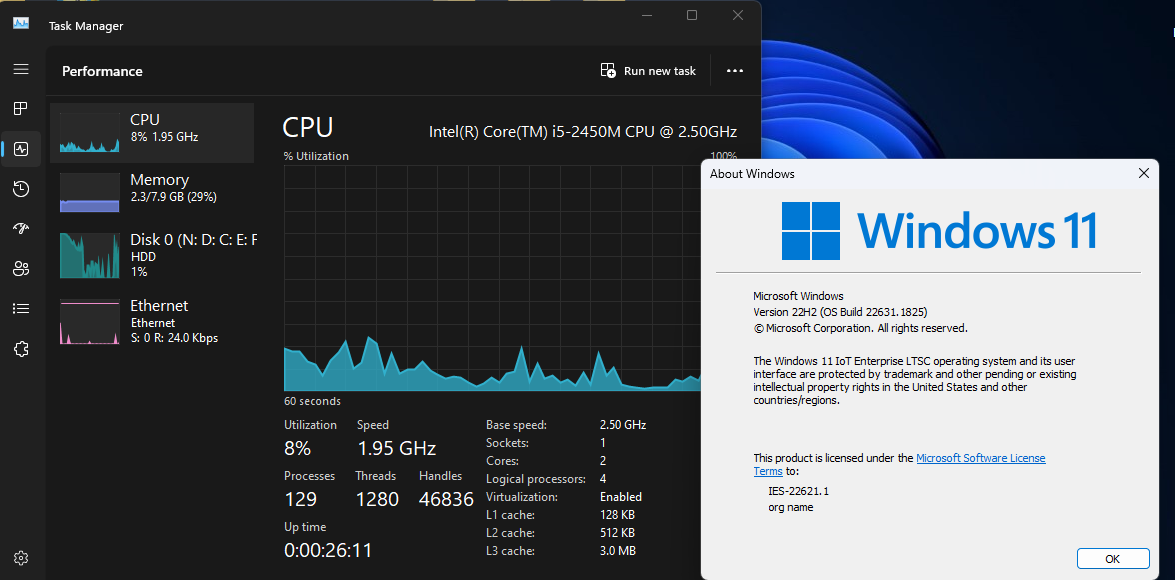Click the Disk 0 mini graph thumbnail
The image size is (1175, 580).
coord(89,255)
